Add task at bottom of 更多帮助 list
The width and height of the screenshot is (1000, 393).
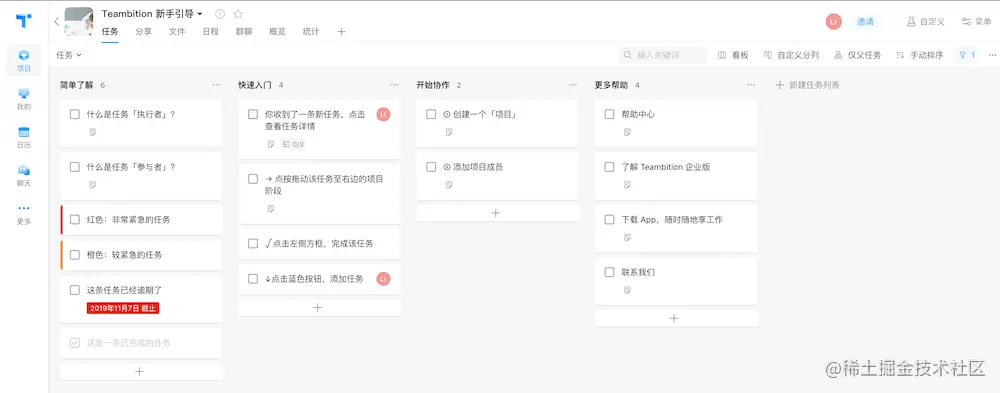coord(674,318)
